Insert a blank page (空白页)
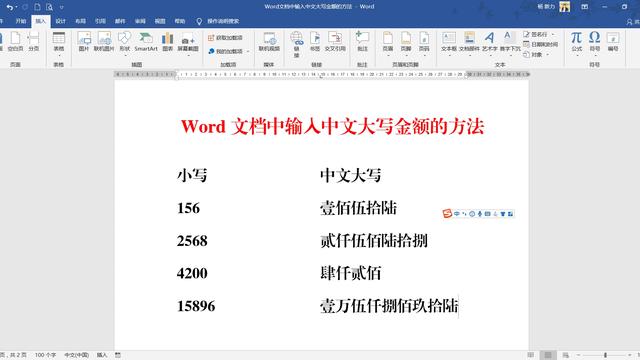 coord(16,42)
